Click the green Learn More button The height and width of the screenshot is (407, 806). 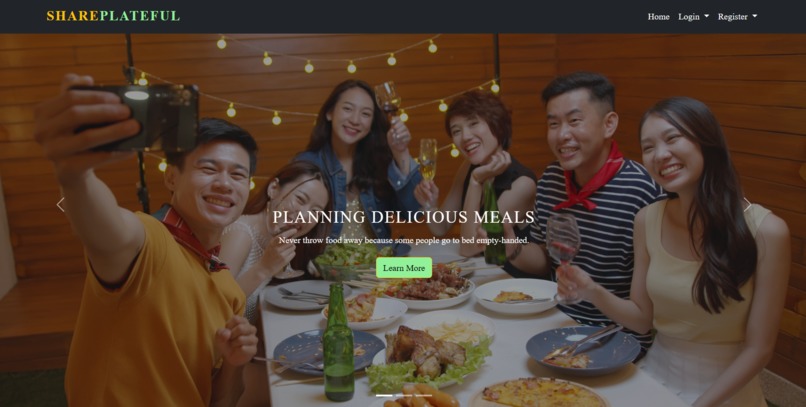(x=404, y=268)
